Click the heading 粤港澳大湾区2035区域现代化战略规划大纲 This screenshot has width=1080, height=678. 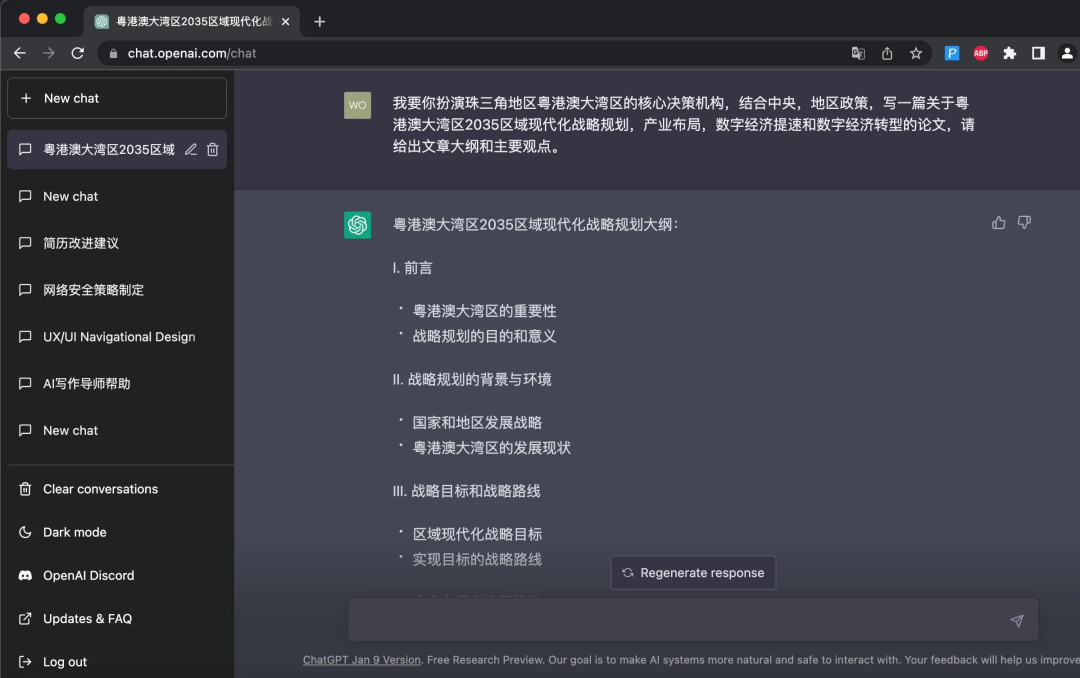click(535, 225)
